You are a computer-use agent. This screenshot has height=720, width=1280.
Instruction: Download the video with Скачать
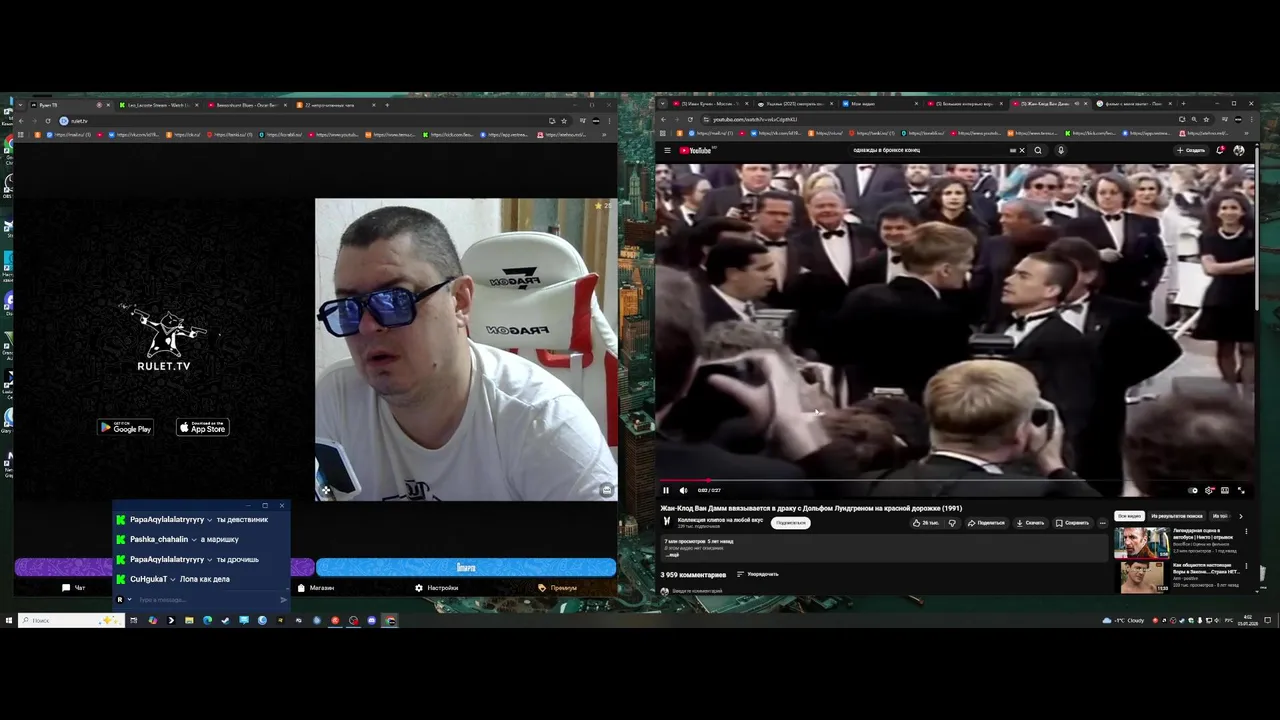1030,522
